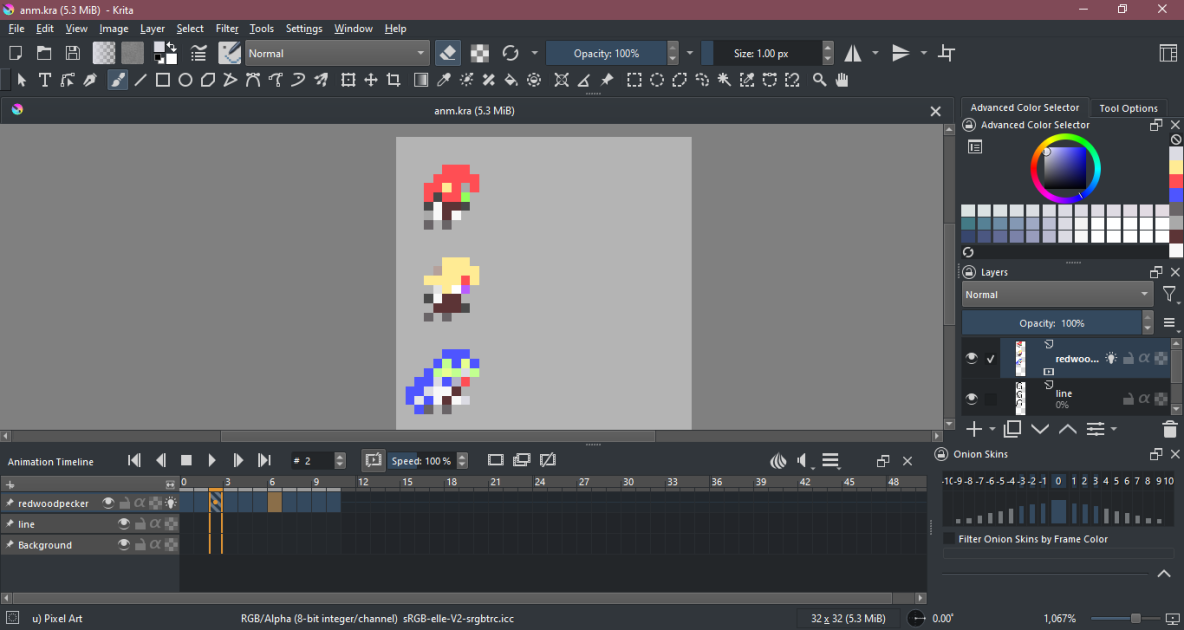The width and height of the screenshot is (1184, 630).
Task: Click the Reload original preset icon
Action: (510, 53)
